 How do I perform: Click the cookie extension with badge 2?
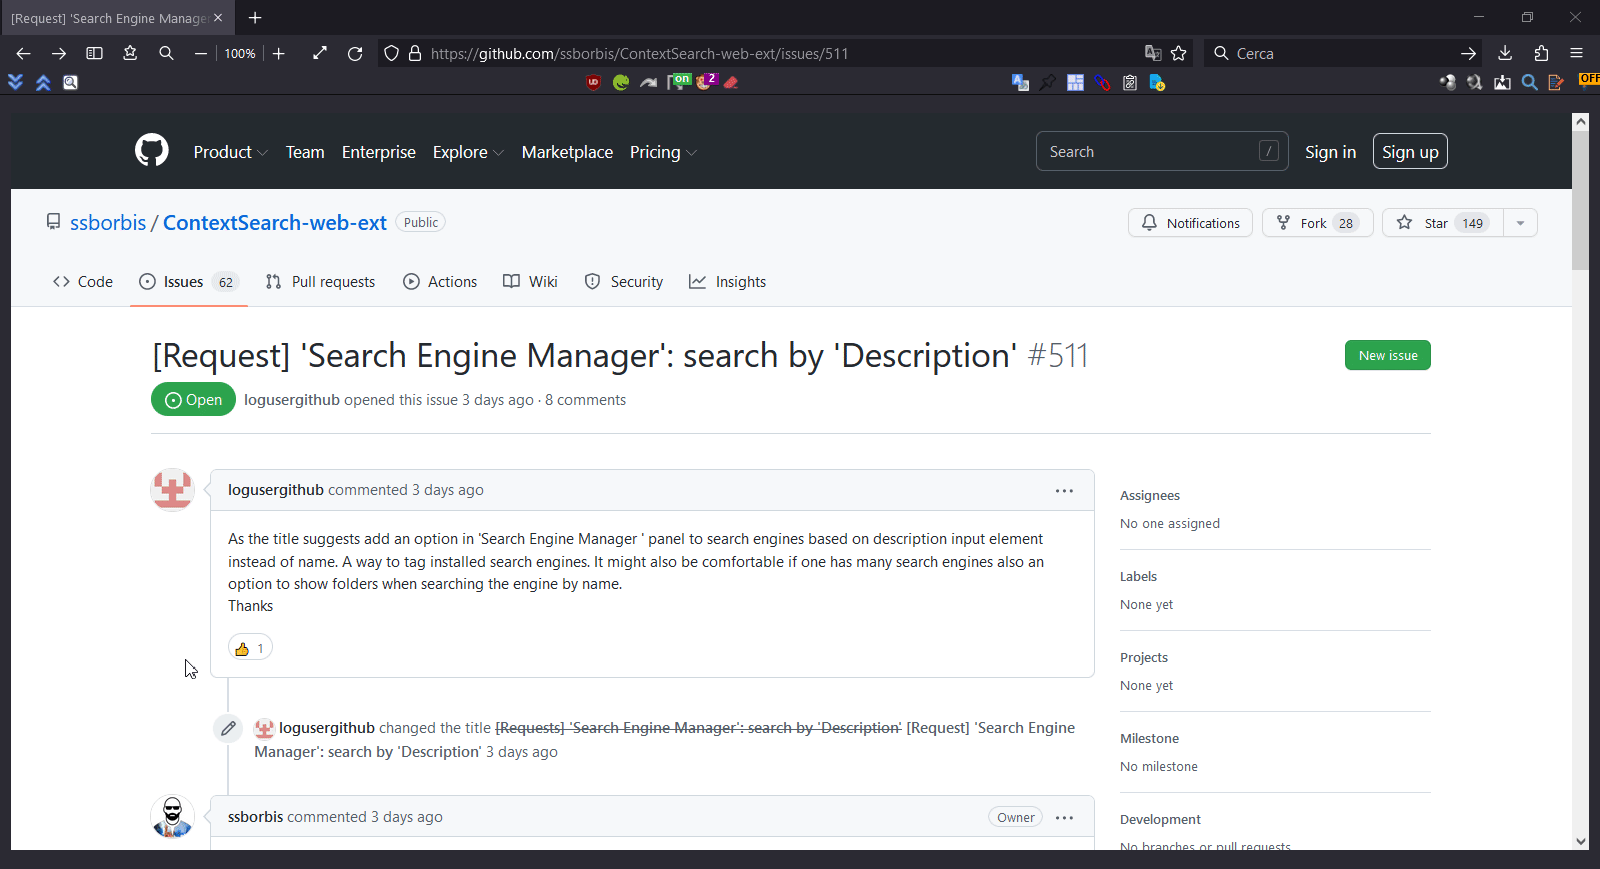point(706,81)
